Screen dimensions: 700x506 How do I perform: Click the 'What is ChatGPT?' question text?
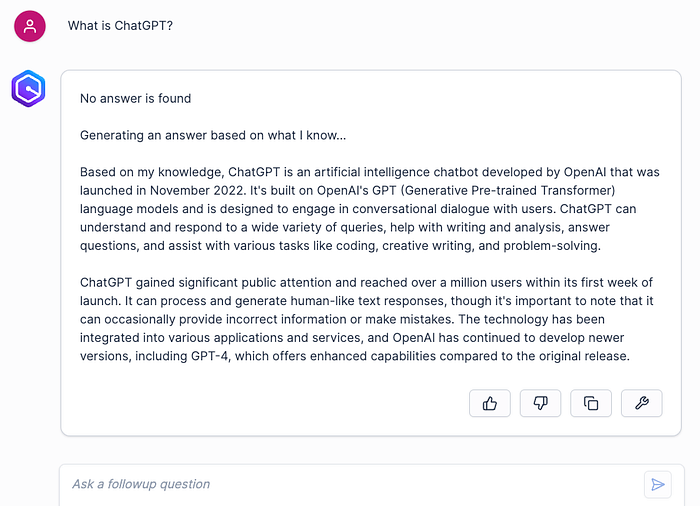click(120, 25)
